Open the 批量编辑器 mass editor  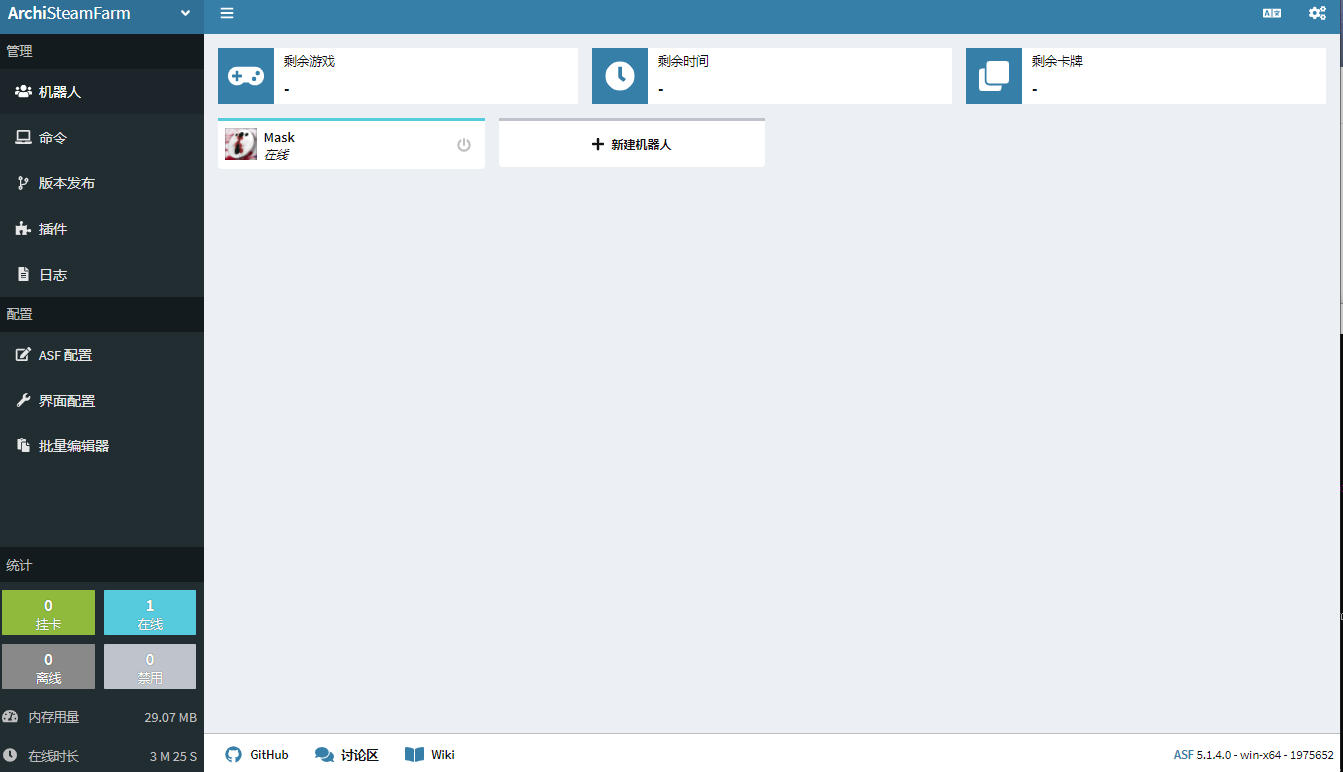102,446
